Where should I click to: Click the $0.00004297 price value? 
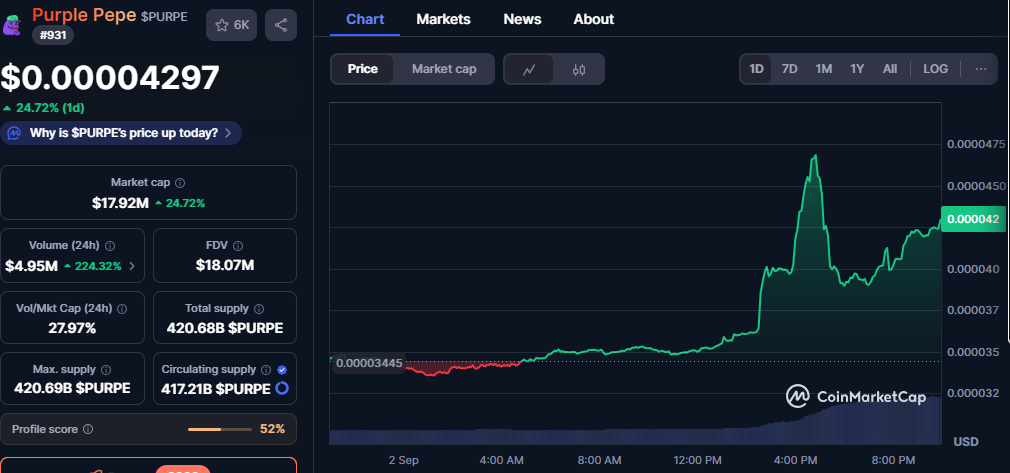(110, 77)
